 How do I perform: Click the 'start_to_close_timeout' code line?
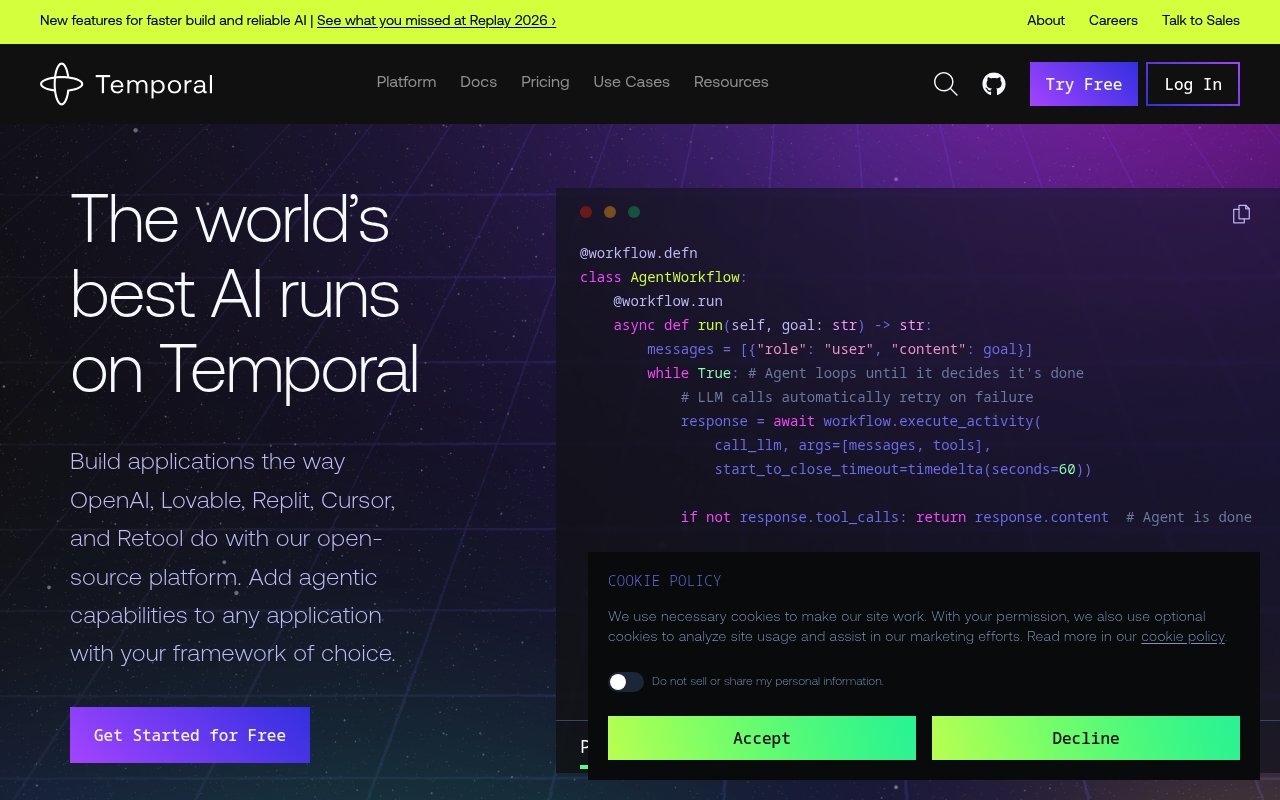(903, 469)
